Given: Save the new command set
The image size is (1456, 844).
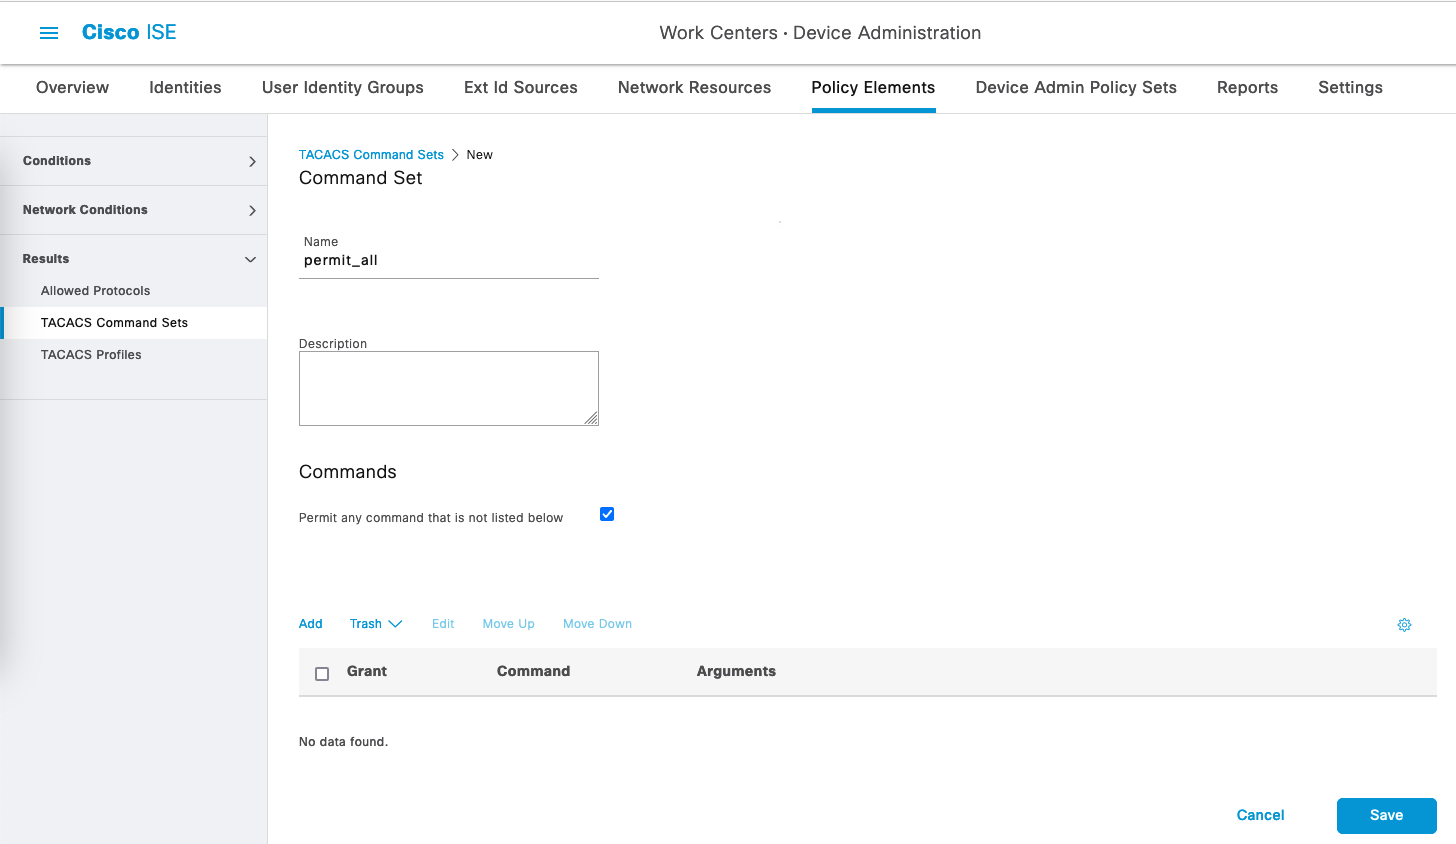Looking at the screenshot, I should [x=1386, y=816].
